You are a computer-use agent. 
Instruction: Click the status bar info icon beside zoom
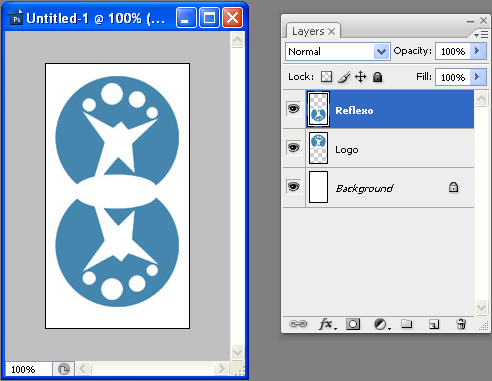[63, 369]
